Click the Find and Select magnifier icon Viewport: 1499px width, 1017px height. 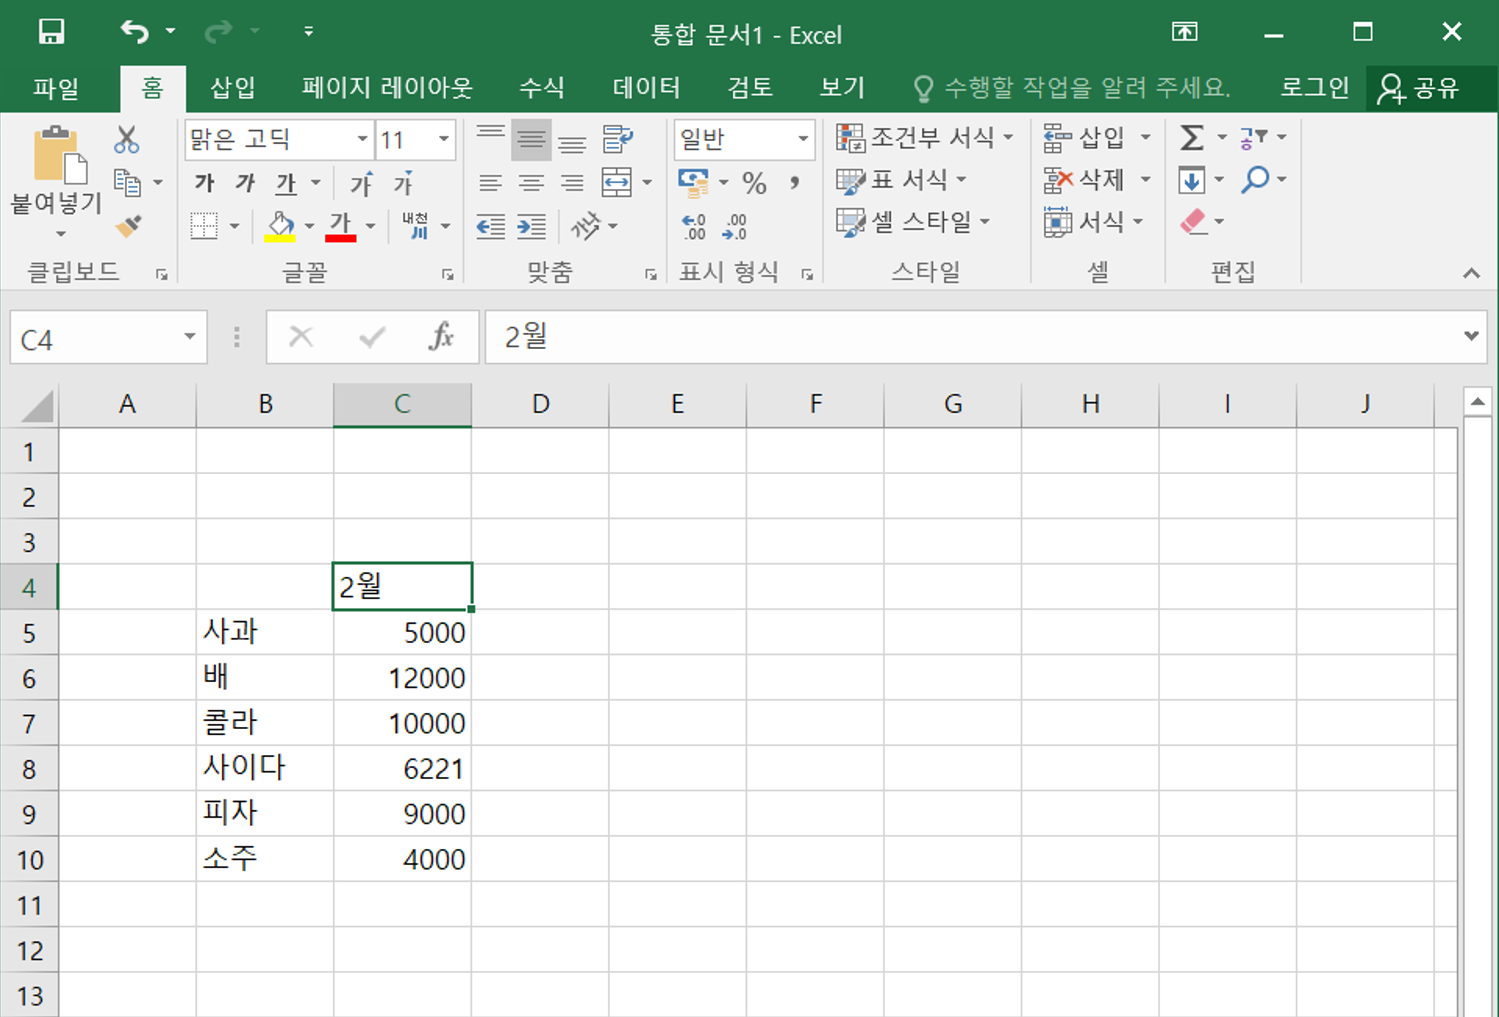click(x=1255, y=180)
